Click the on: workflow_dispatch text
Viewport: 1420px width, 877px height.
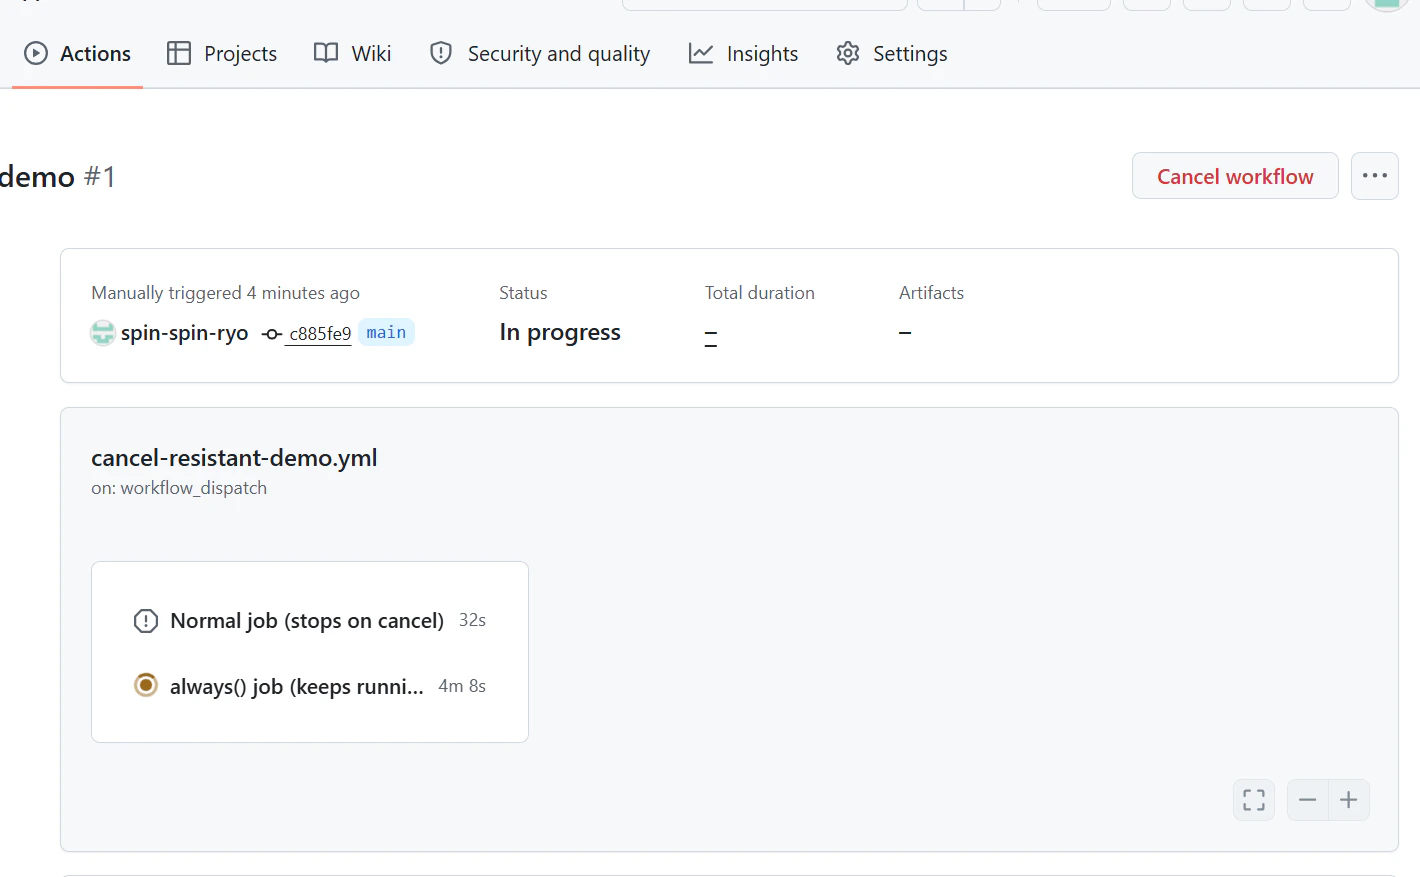click(179, 488)
